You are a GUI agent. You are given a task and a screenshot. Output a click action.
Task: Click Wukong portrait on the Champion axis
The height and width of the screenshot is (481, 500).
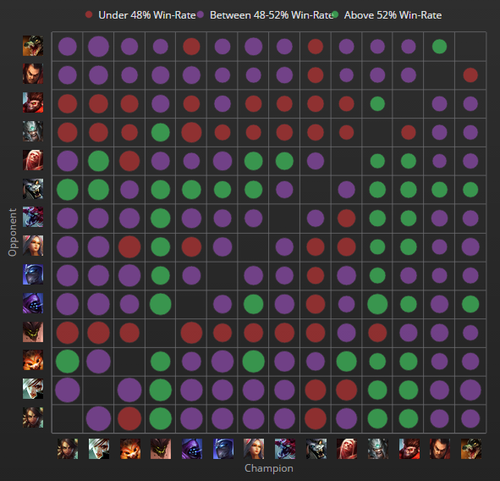(x=409, y=449)
